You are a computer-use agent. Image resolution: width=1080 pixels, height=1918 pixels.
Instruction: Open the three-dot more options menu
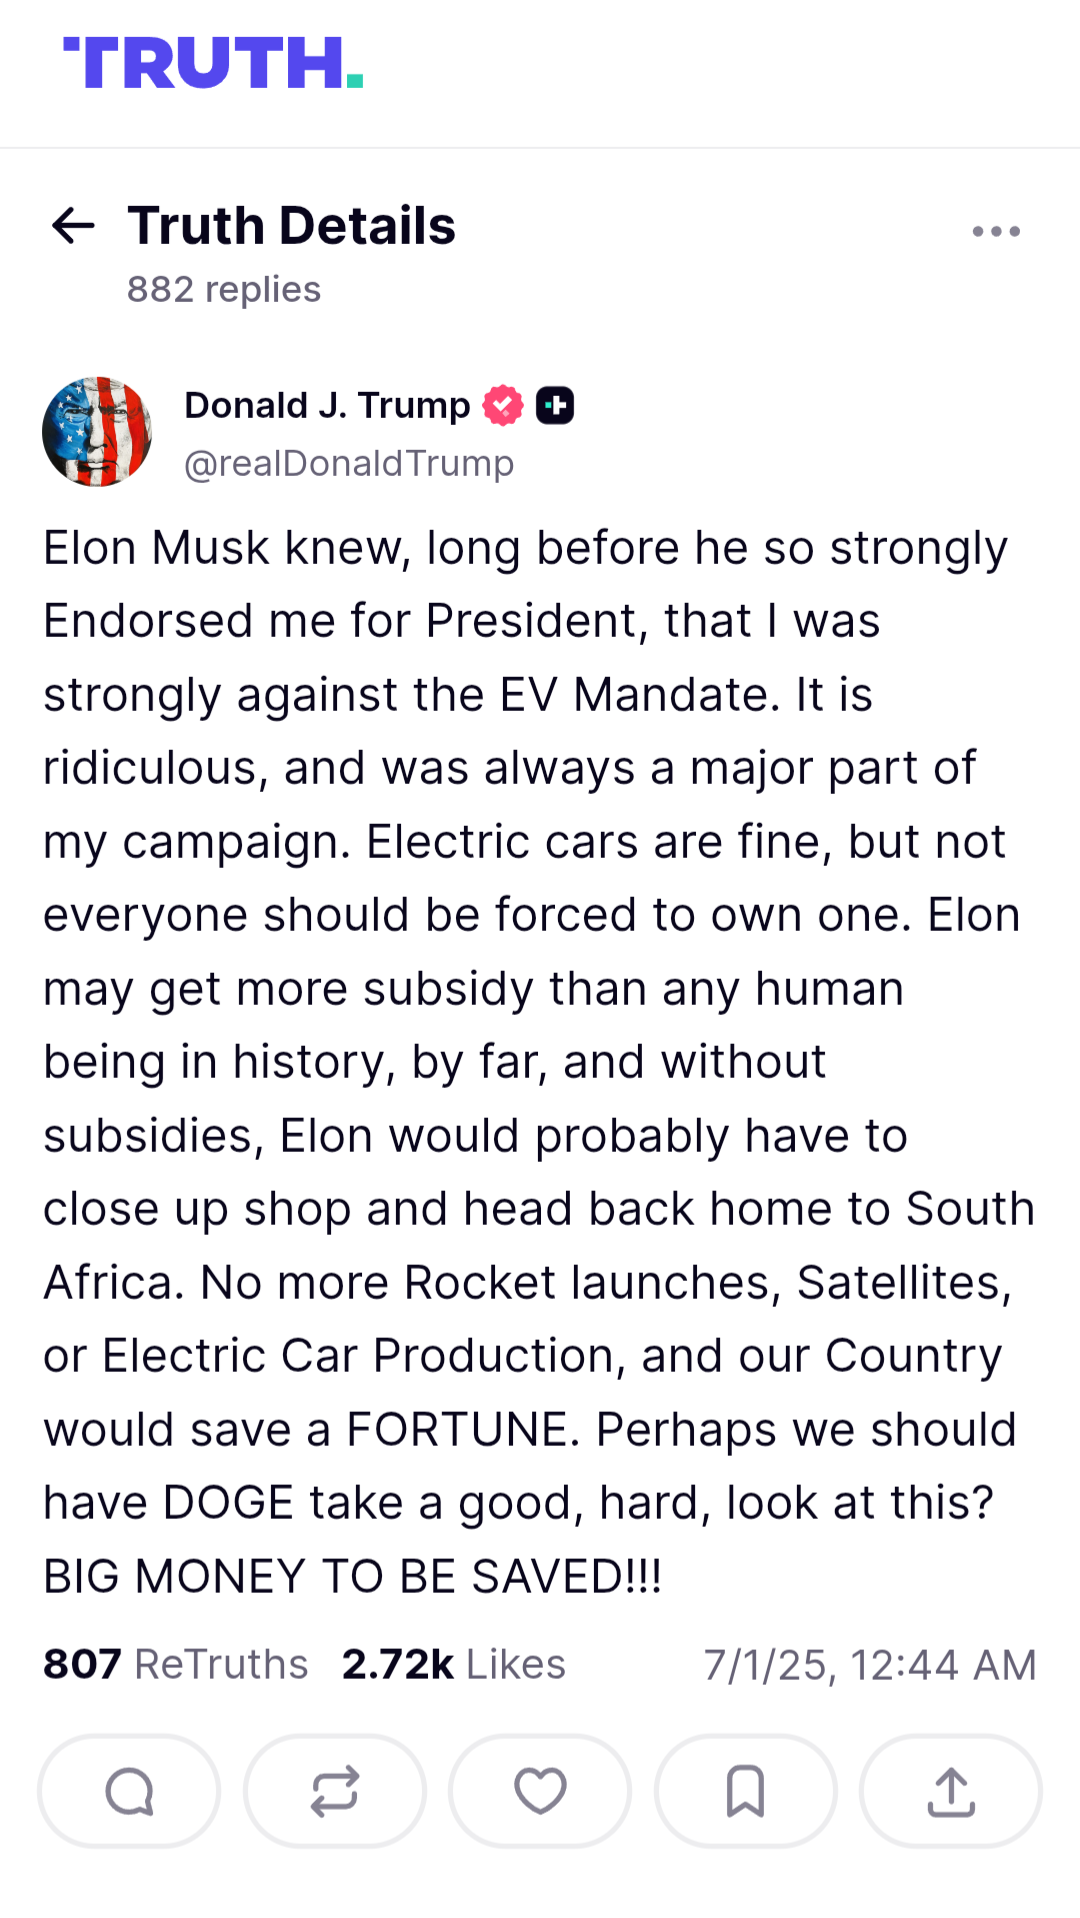tap(996, 232)
